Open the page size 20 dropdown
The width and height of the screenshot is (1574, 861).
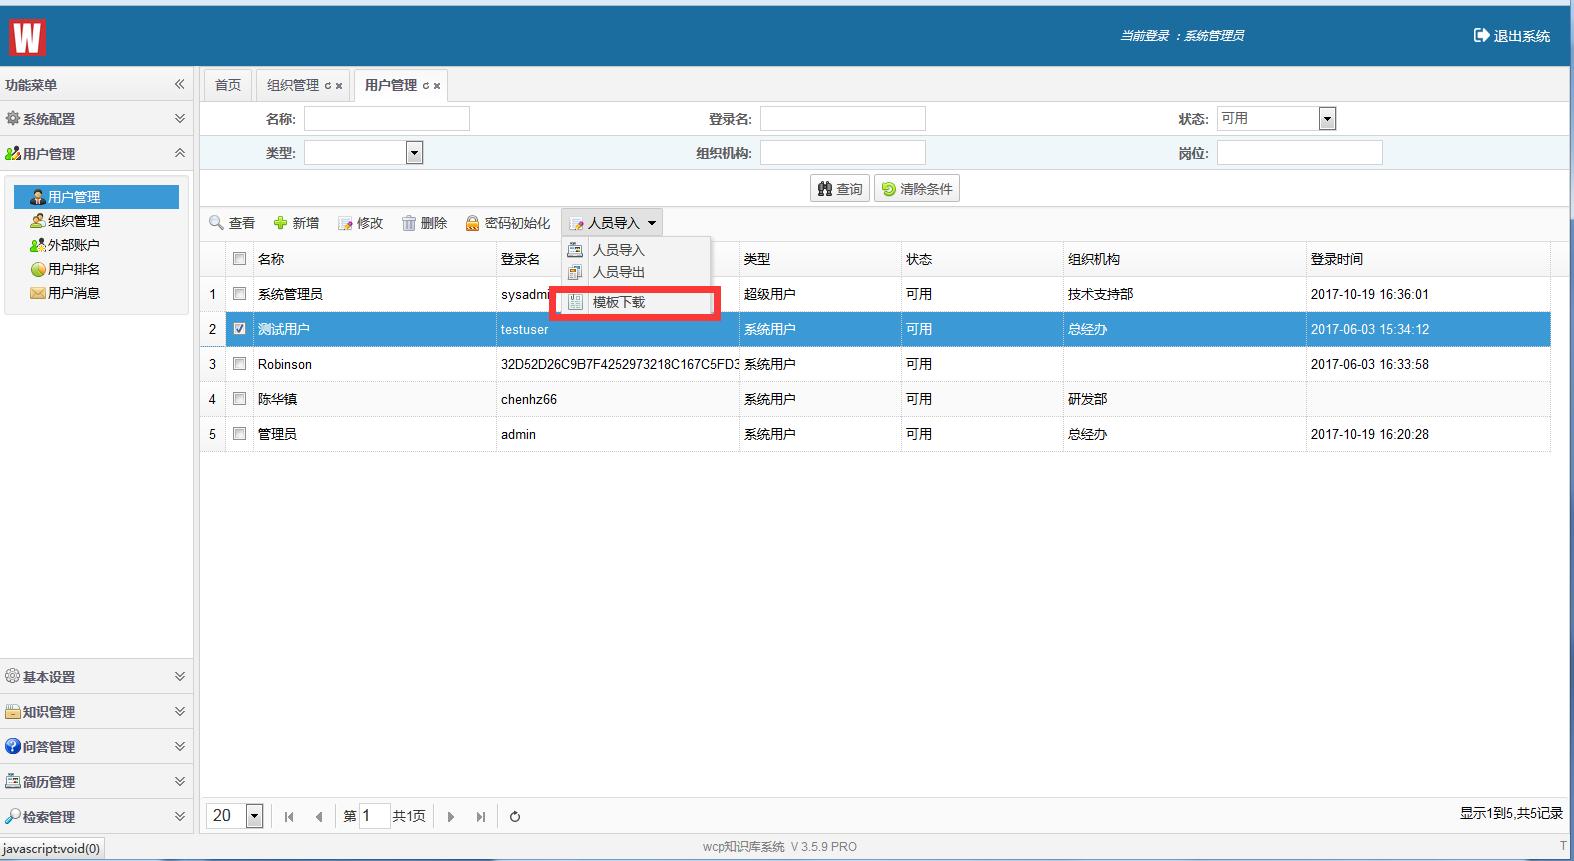[x=254, y=816]
